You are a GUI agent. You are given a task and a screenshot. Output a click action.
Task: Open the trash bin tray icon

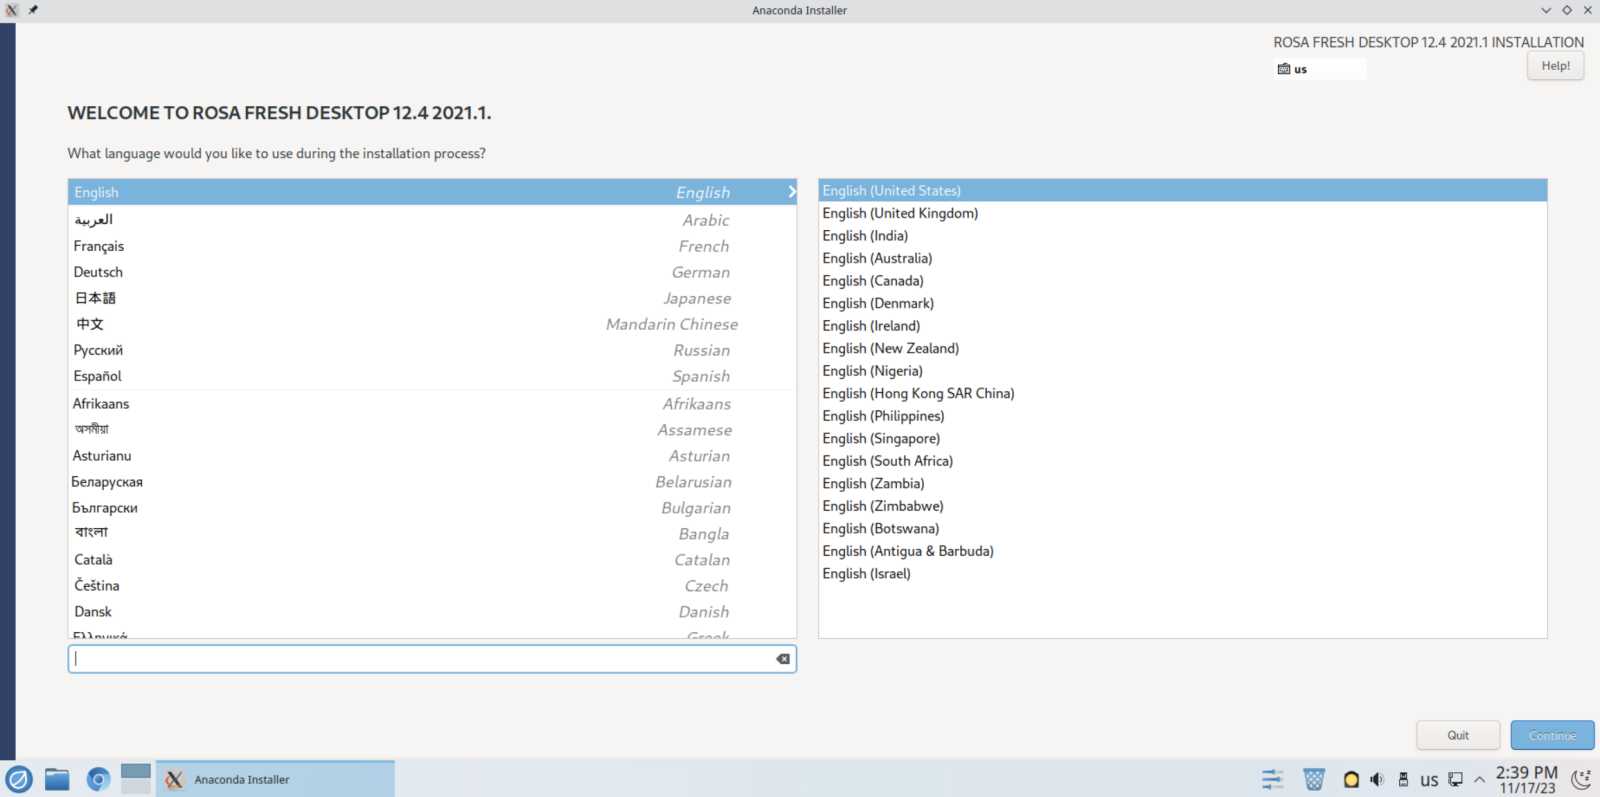[x=1314, y=779]
